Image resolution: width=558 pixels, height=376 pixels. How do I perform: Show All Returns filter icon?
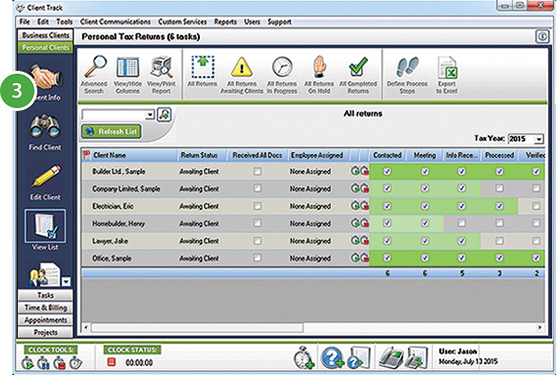tap(202, 67)
